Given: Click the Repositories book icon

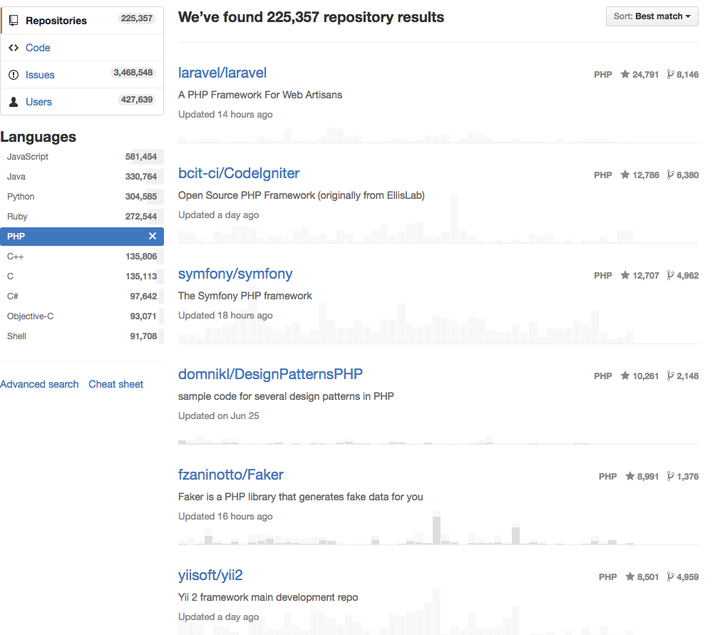Looking at the screenshot, I should tap(14, 20).
